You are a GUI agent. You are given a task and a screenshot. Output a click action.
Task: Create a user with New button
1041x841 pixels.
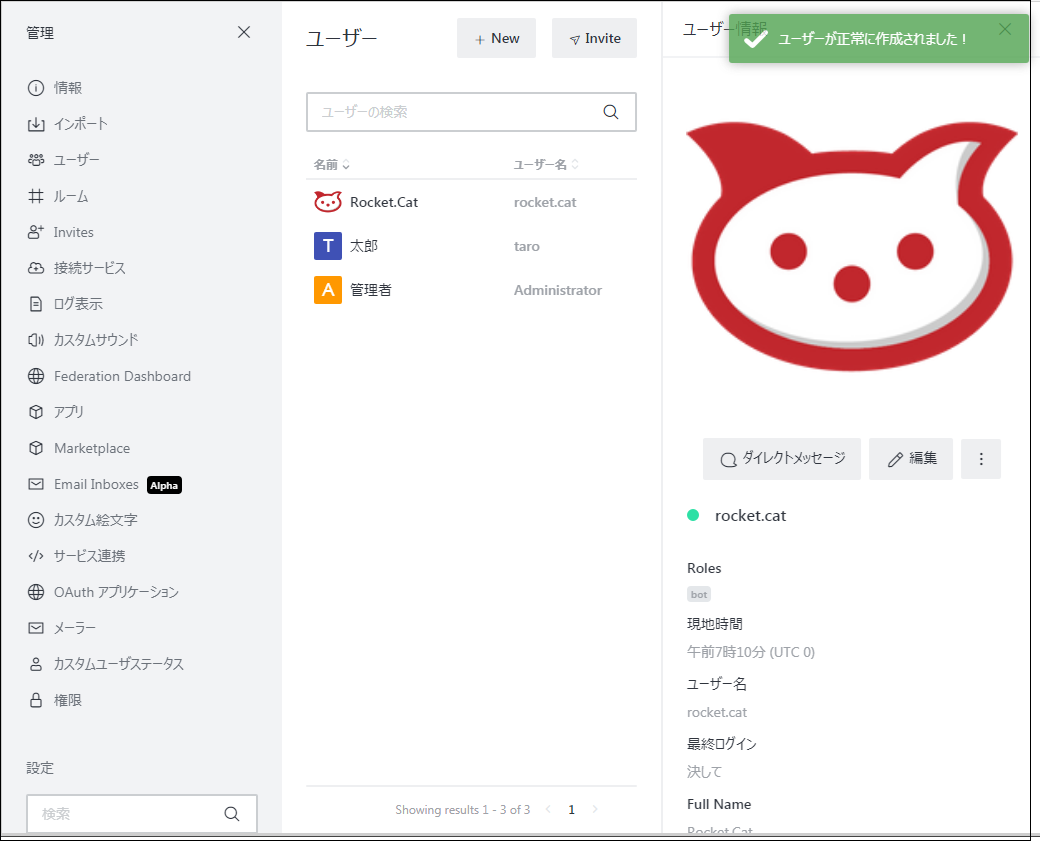pos(496,38)
